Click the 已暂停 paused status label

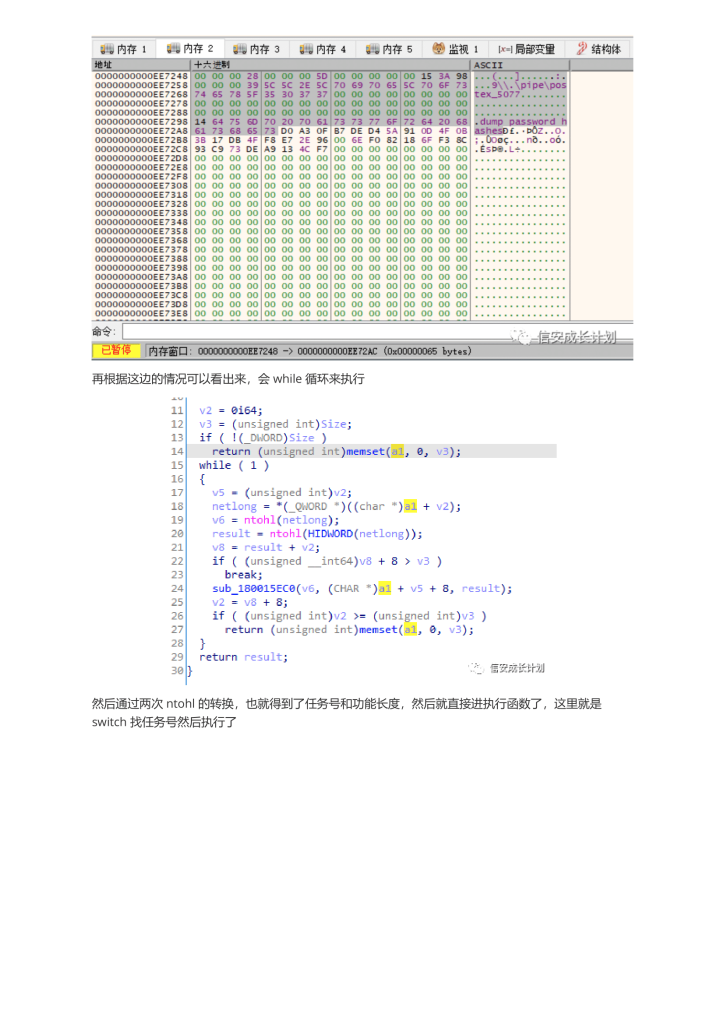click(x=116, y=351)
